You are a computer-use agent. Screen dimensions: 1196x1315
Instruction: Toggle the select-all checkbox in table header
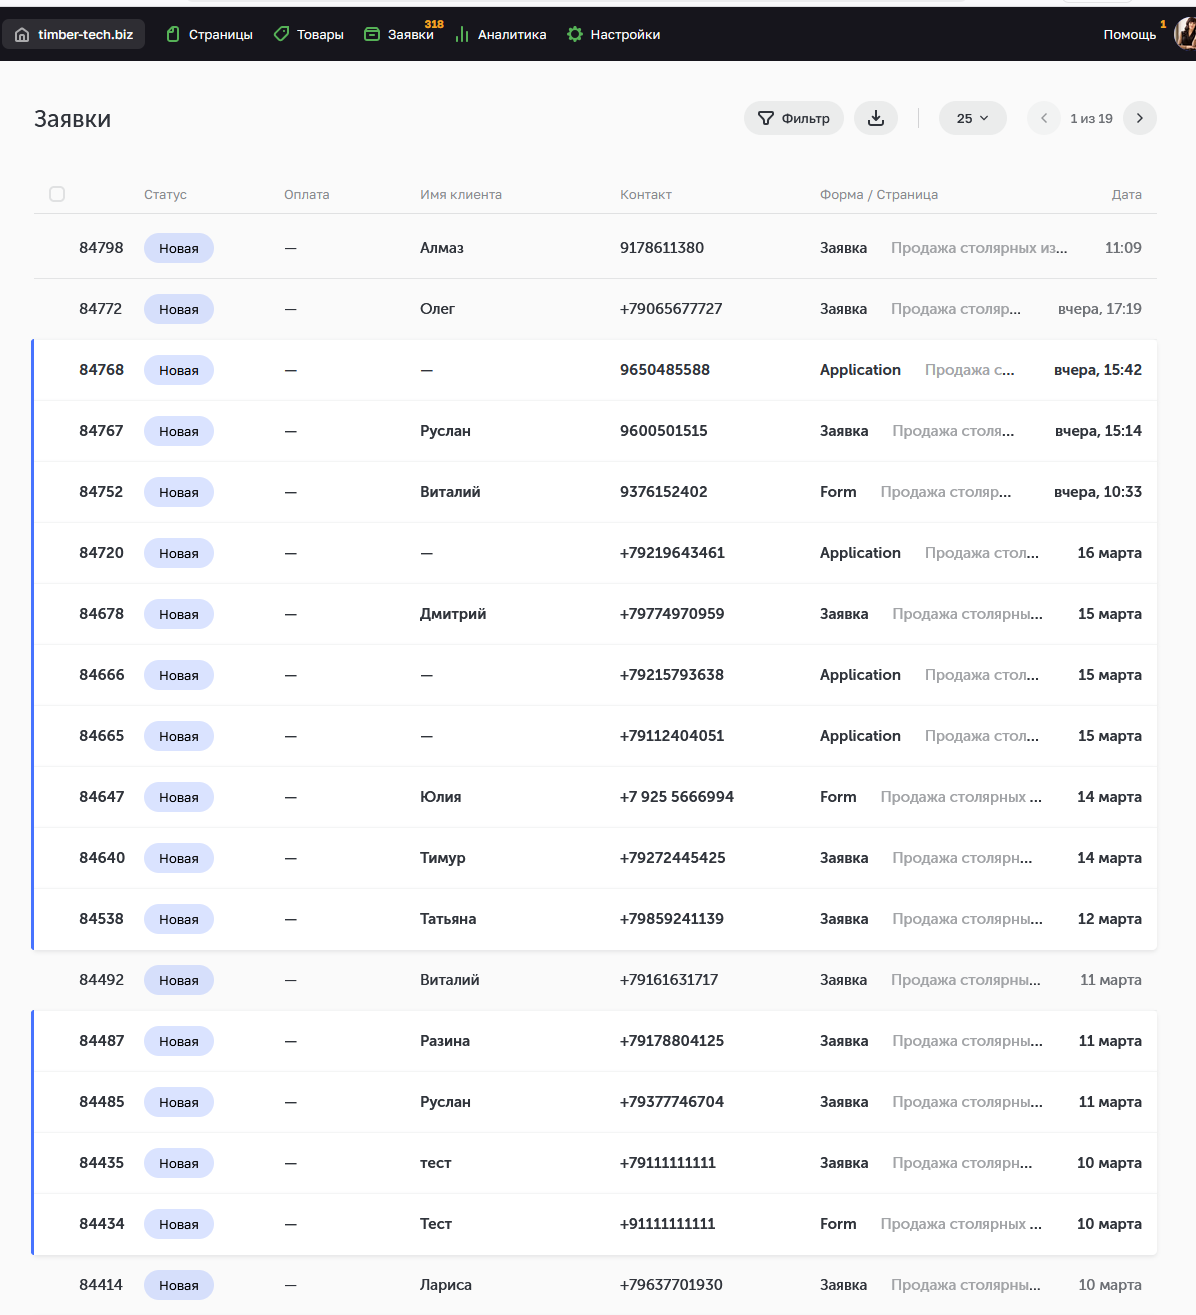point(57,194)
